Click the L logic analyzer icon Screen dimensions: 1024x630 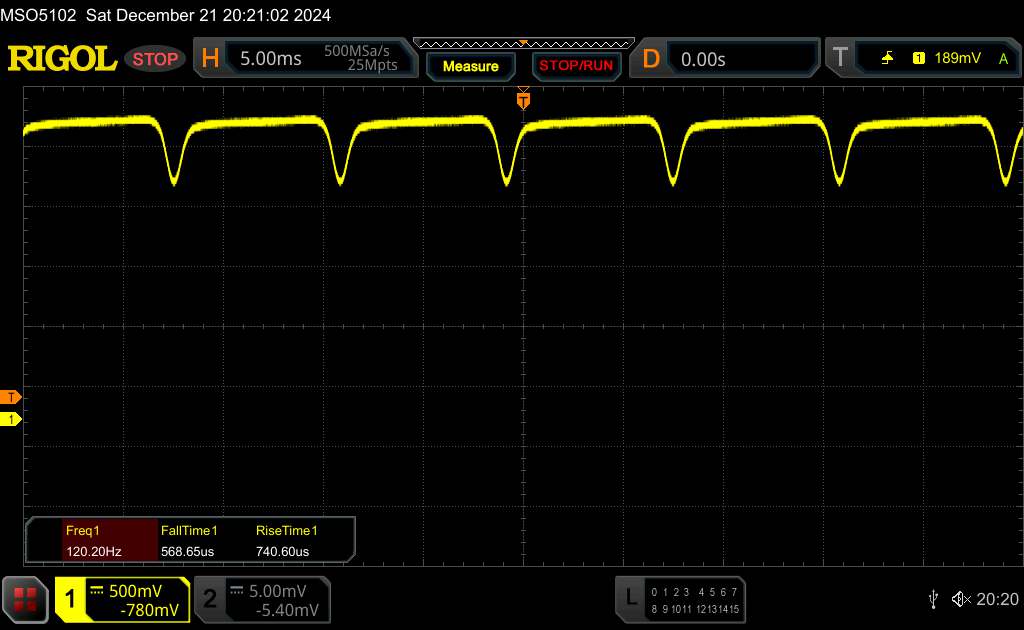[631, 598]
